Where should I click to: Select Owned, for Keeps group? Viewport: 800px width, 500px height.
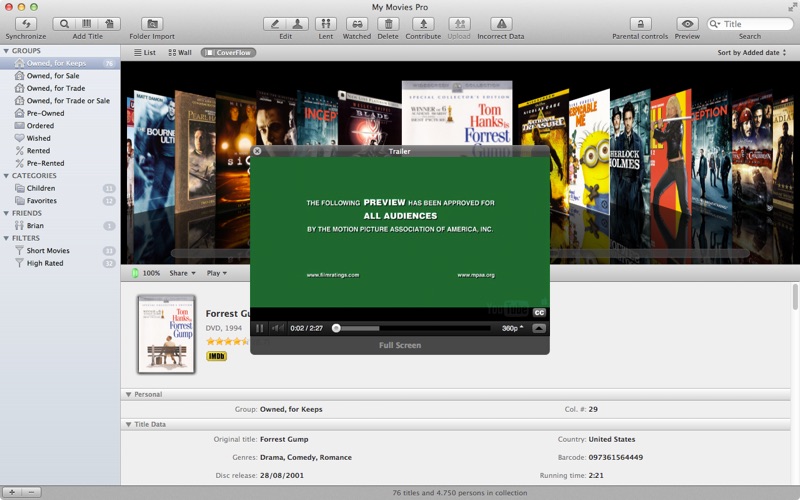pos(60,63)
